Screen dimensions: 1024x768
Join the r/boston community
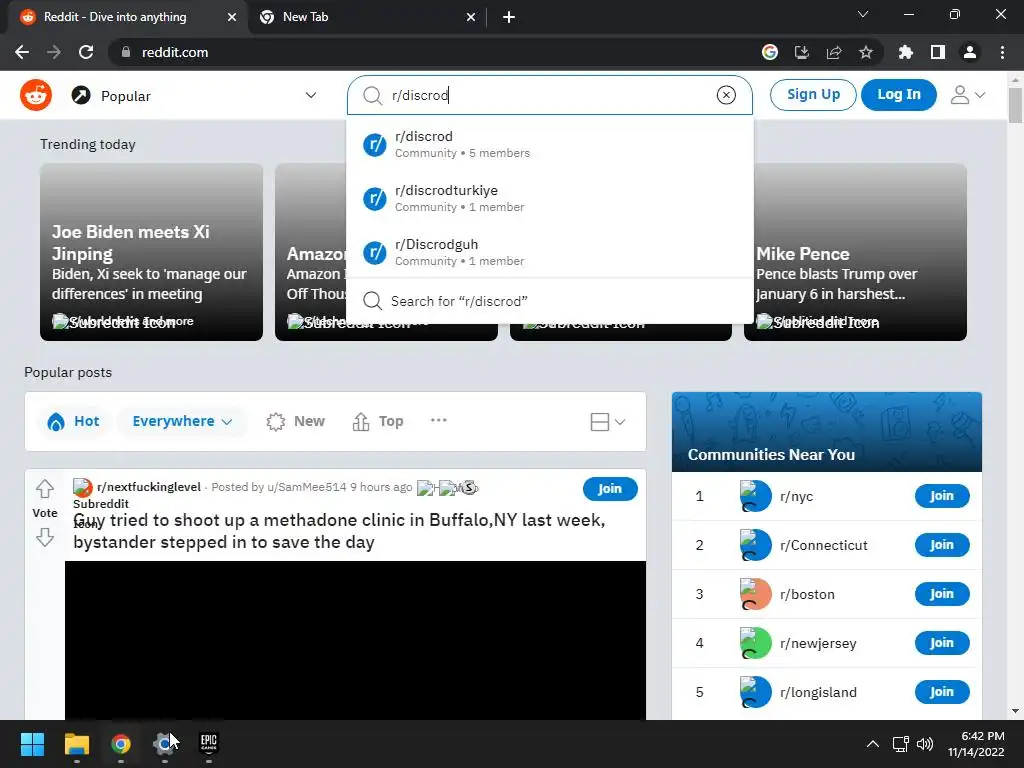coord(942,594)
